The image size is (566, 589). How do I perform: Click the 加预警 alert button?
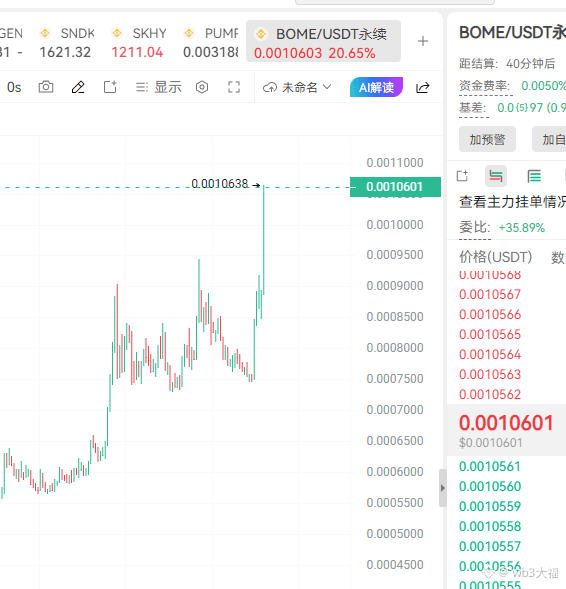(x=487, y=139)
